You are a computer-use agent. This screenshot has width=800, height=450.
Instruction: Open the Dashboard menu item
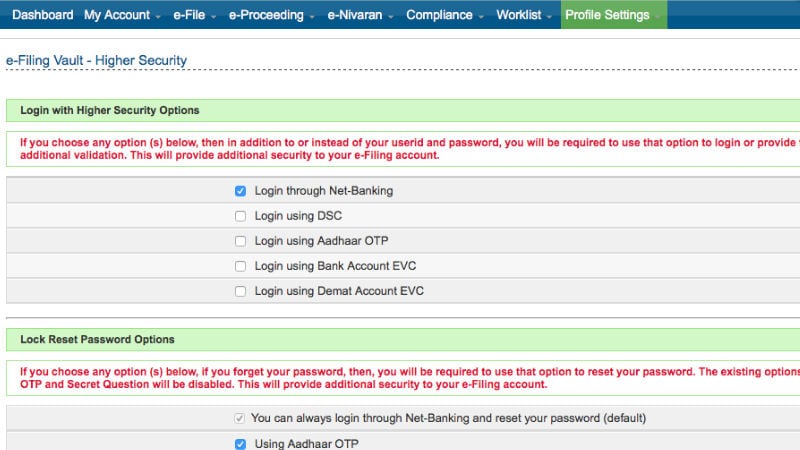[x=42, y=15]
